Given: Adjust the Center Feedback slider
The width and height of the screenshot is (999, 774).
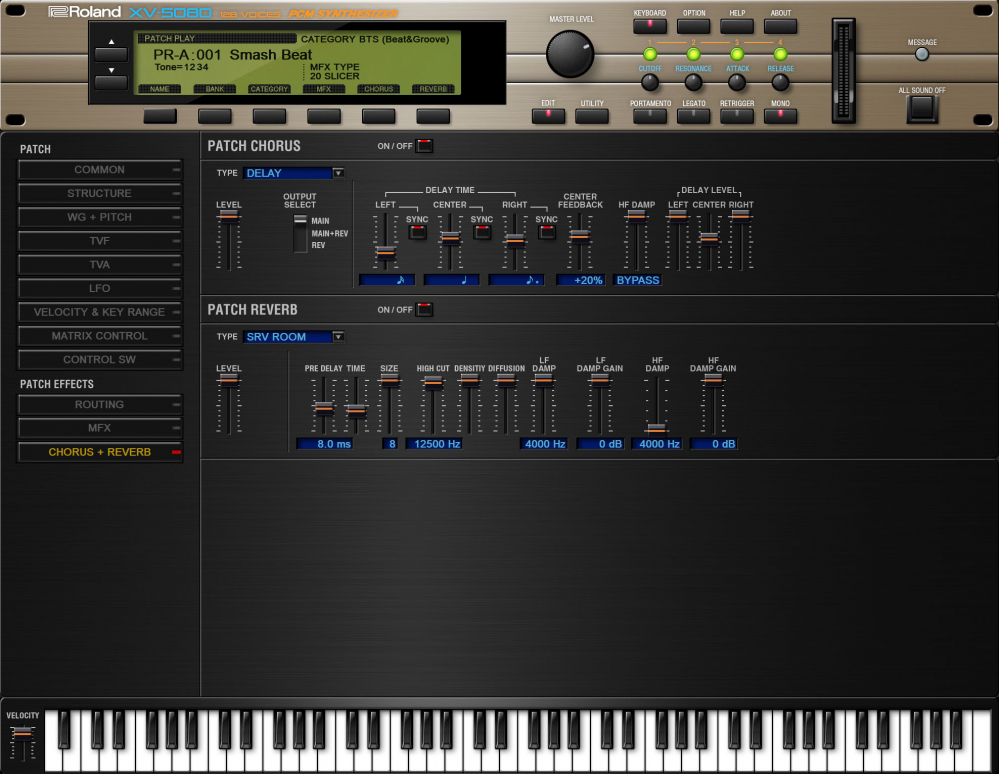Looking at the screenshot, I should tap(579, 236).
